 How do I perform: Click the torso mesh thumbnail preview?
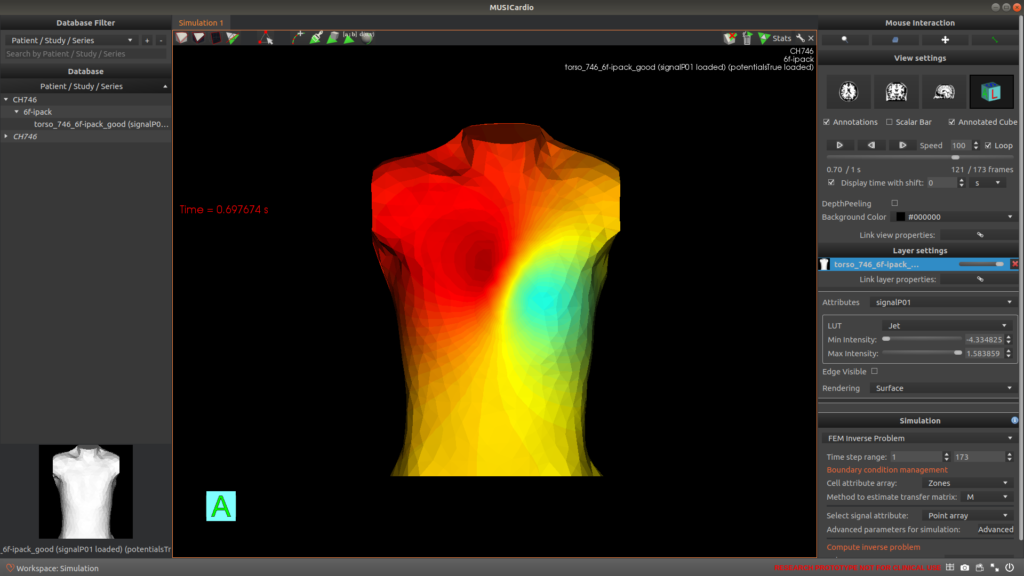tap(85, 491)
